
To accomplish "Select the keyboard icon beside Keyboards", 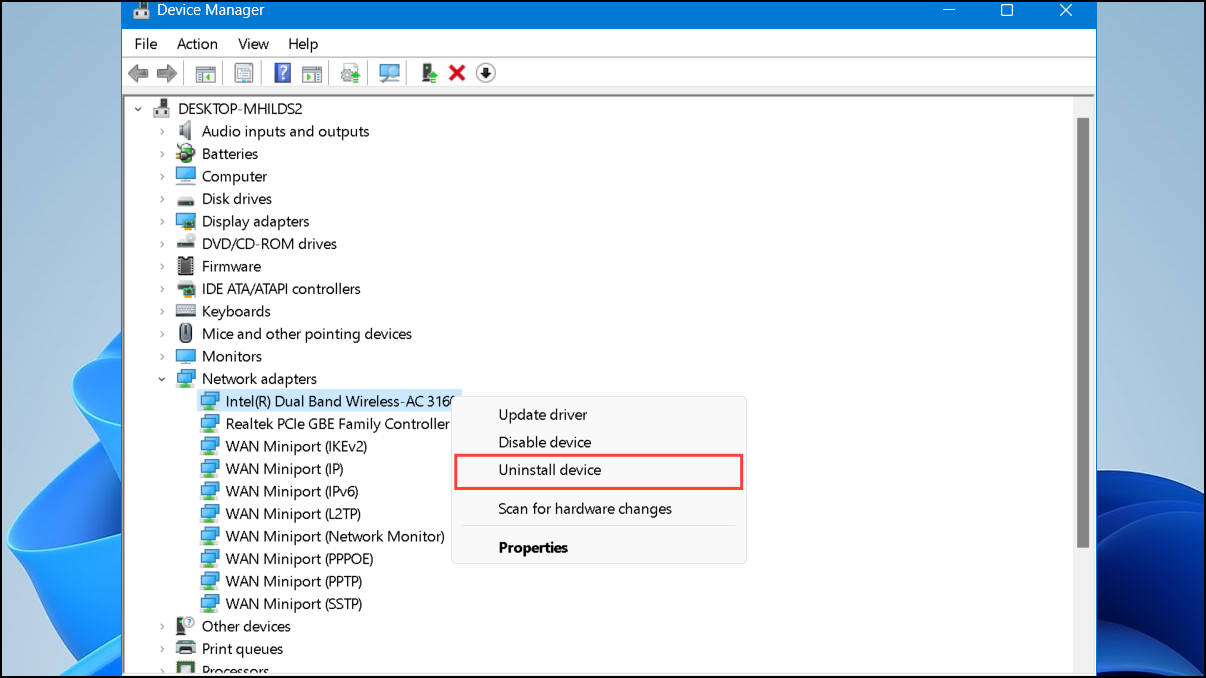I will click(186, 311).
